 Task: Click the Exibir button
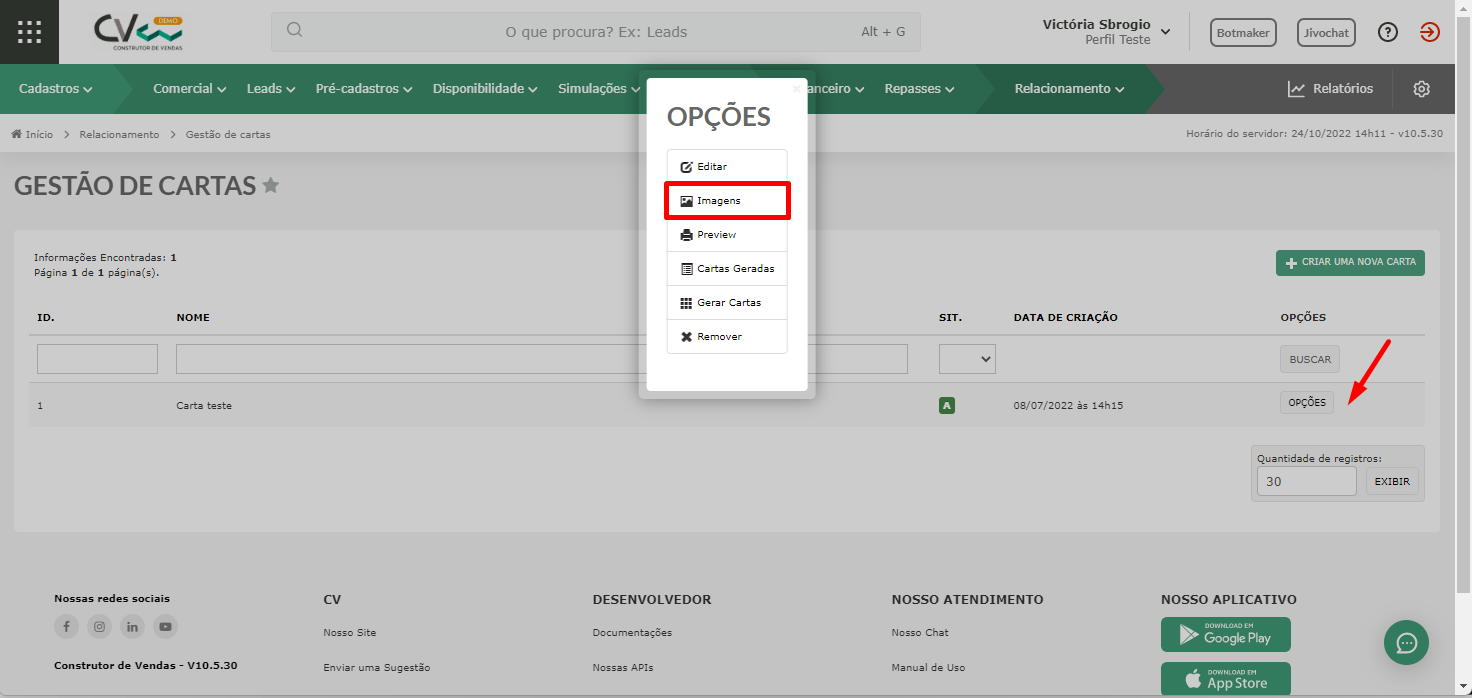[x=1392, y=481]
